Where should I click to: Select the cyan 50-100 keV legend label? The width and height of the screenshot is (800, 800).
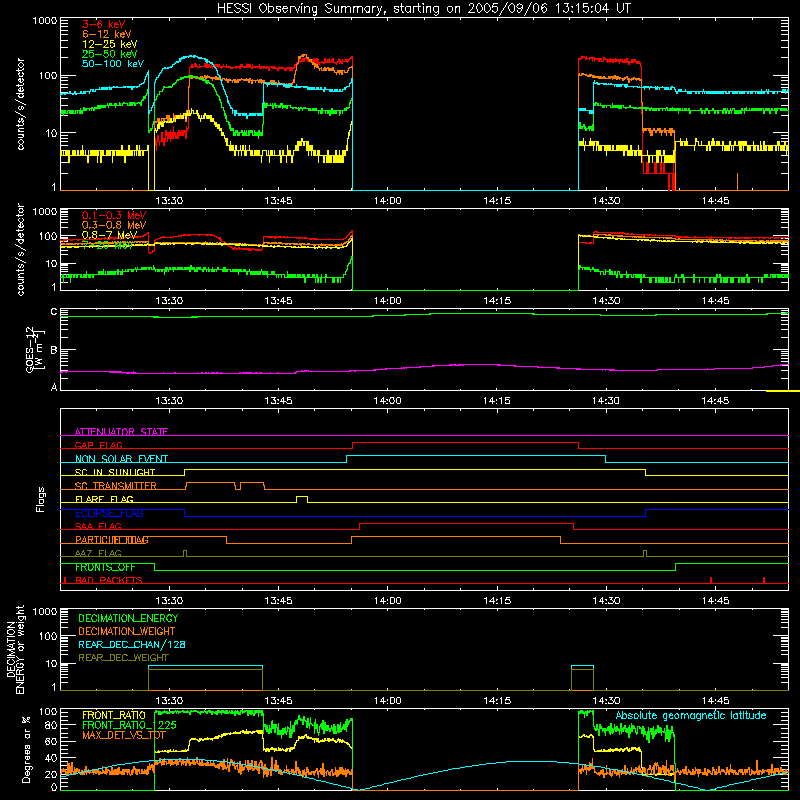tap(112, 64)
